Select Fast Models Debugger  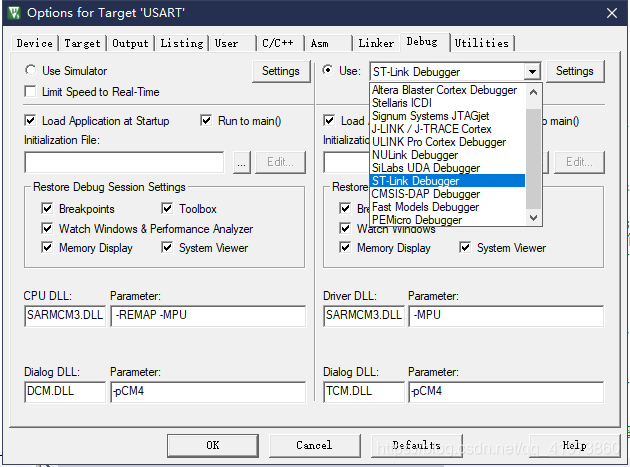447,207
